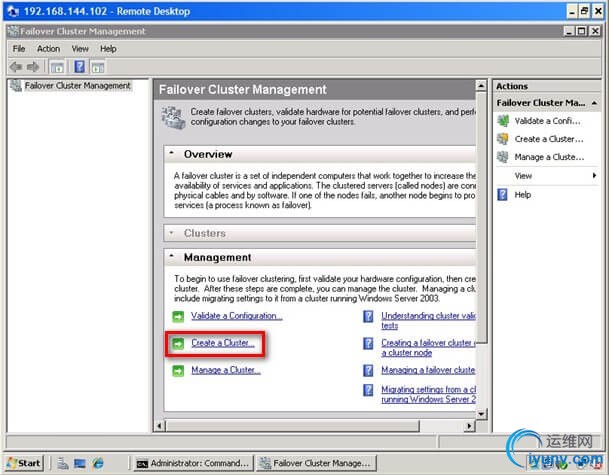Open Creating a failover cluster help link
The height and width of the screenshot is (475, 609).
pyautogui.click(x=428, y=348)
